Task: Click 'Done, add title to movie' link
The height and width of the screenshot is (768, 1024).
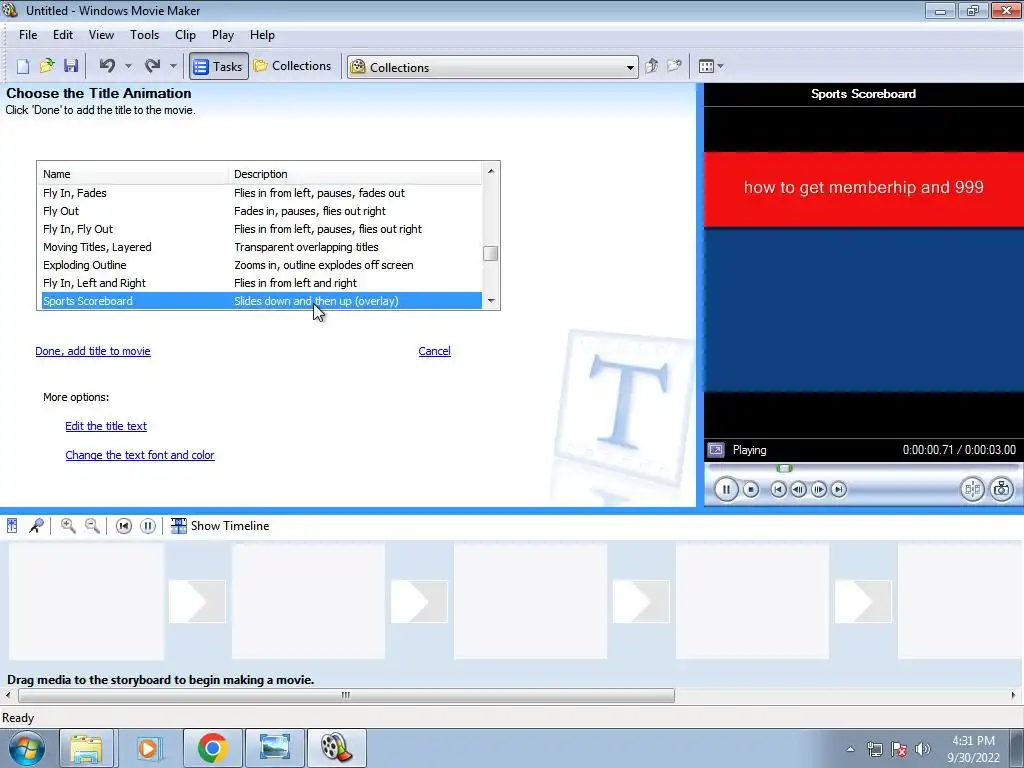Action: point(93,351)
